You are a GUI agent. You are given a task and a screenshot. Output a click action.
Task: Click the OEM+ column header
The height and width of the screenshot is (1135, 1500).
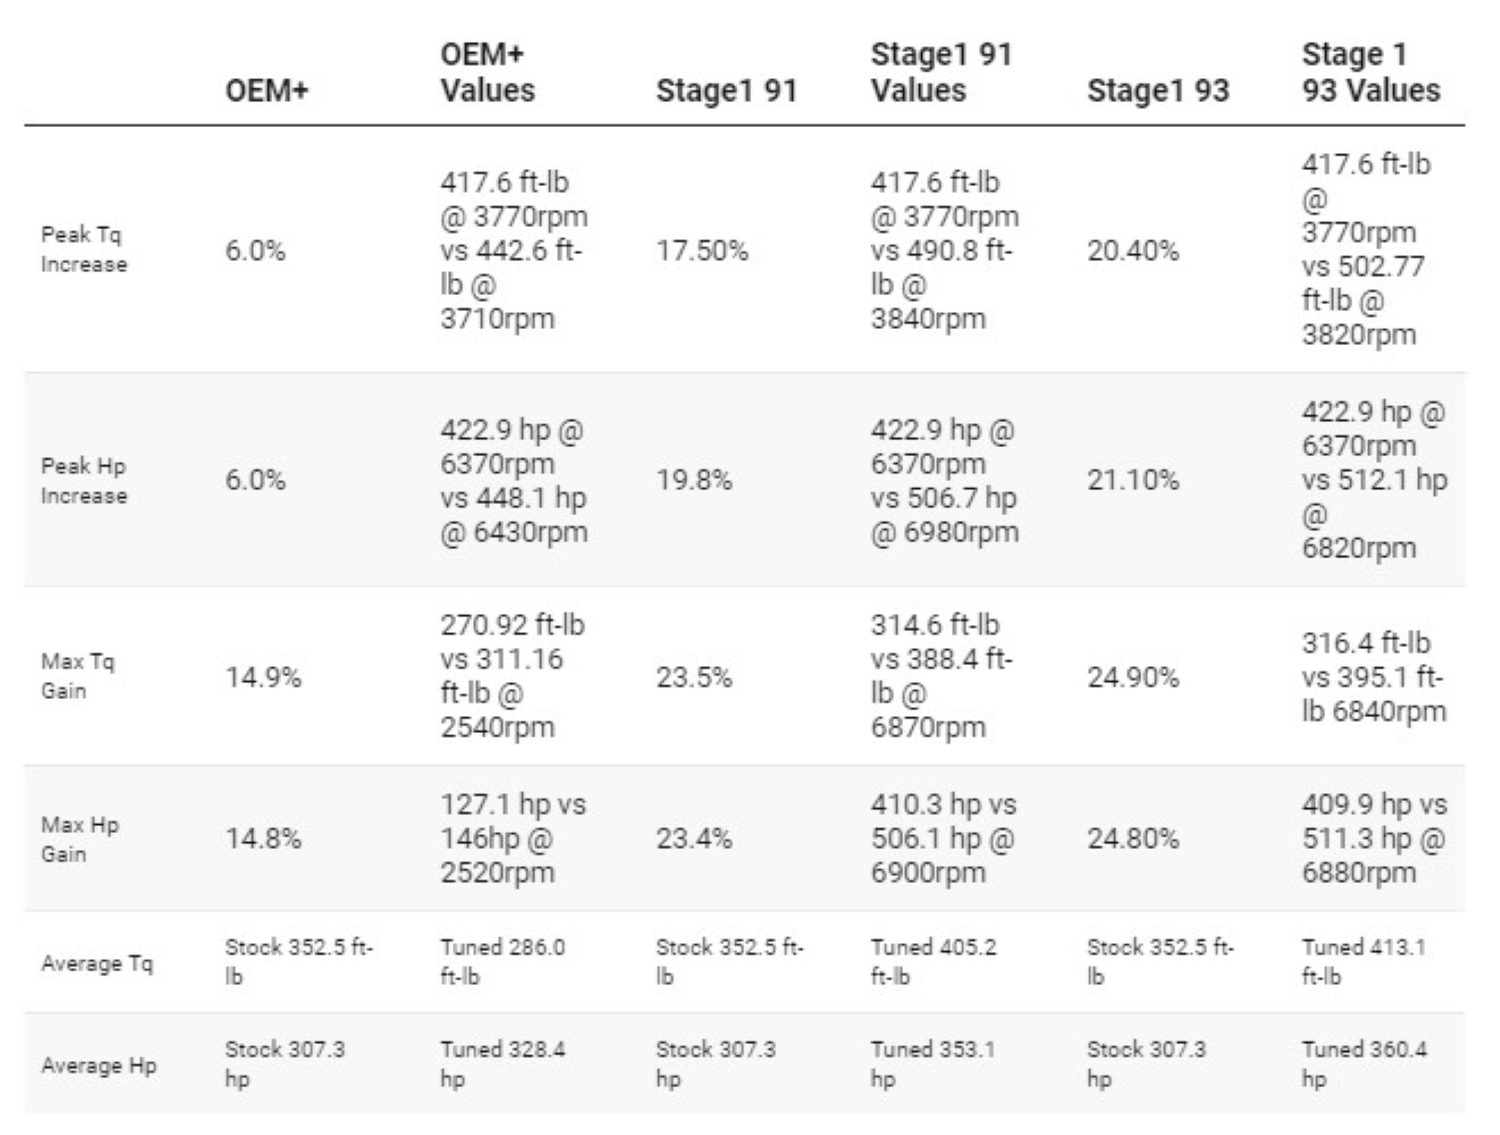[x=267, y=90]
